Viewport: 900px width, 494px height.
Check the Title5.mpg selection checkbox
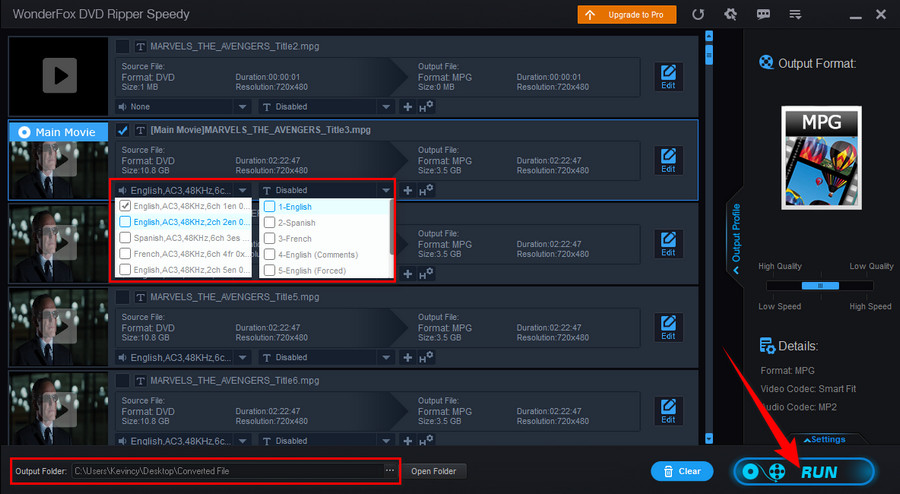pos(122,297)
